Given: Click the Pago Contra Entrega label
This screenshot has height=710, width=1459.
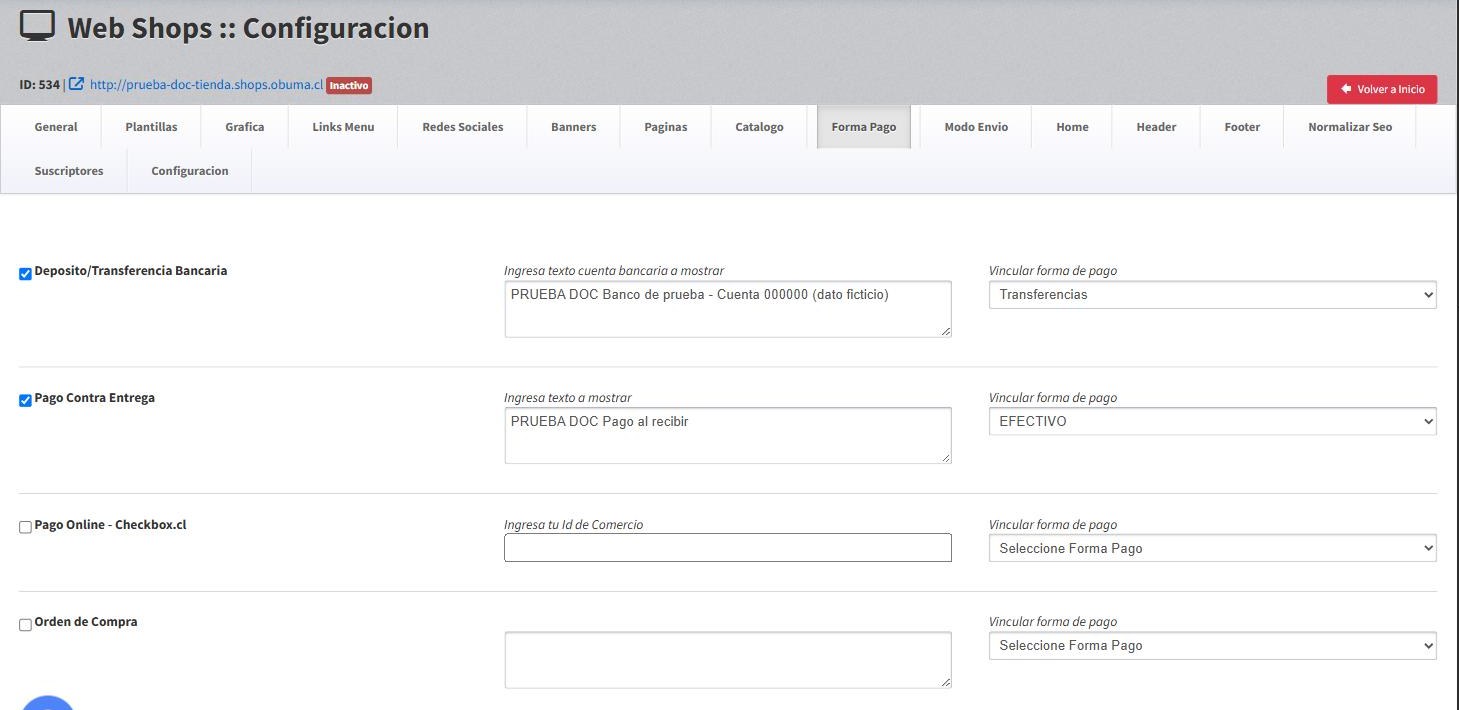Looking at the screenshot, I should pyautogui.click(x=95, y=398).
